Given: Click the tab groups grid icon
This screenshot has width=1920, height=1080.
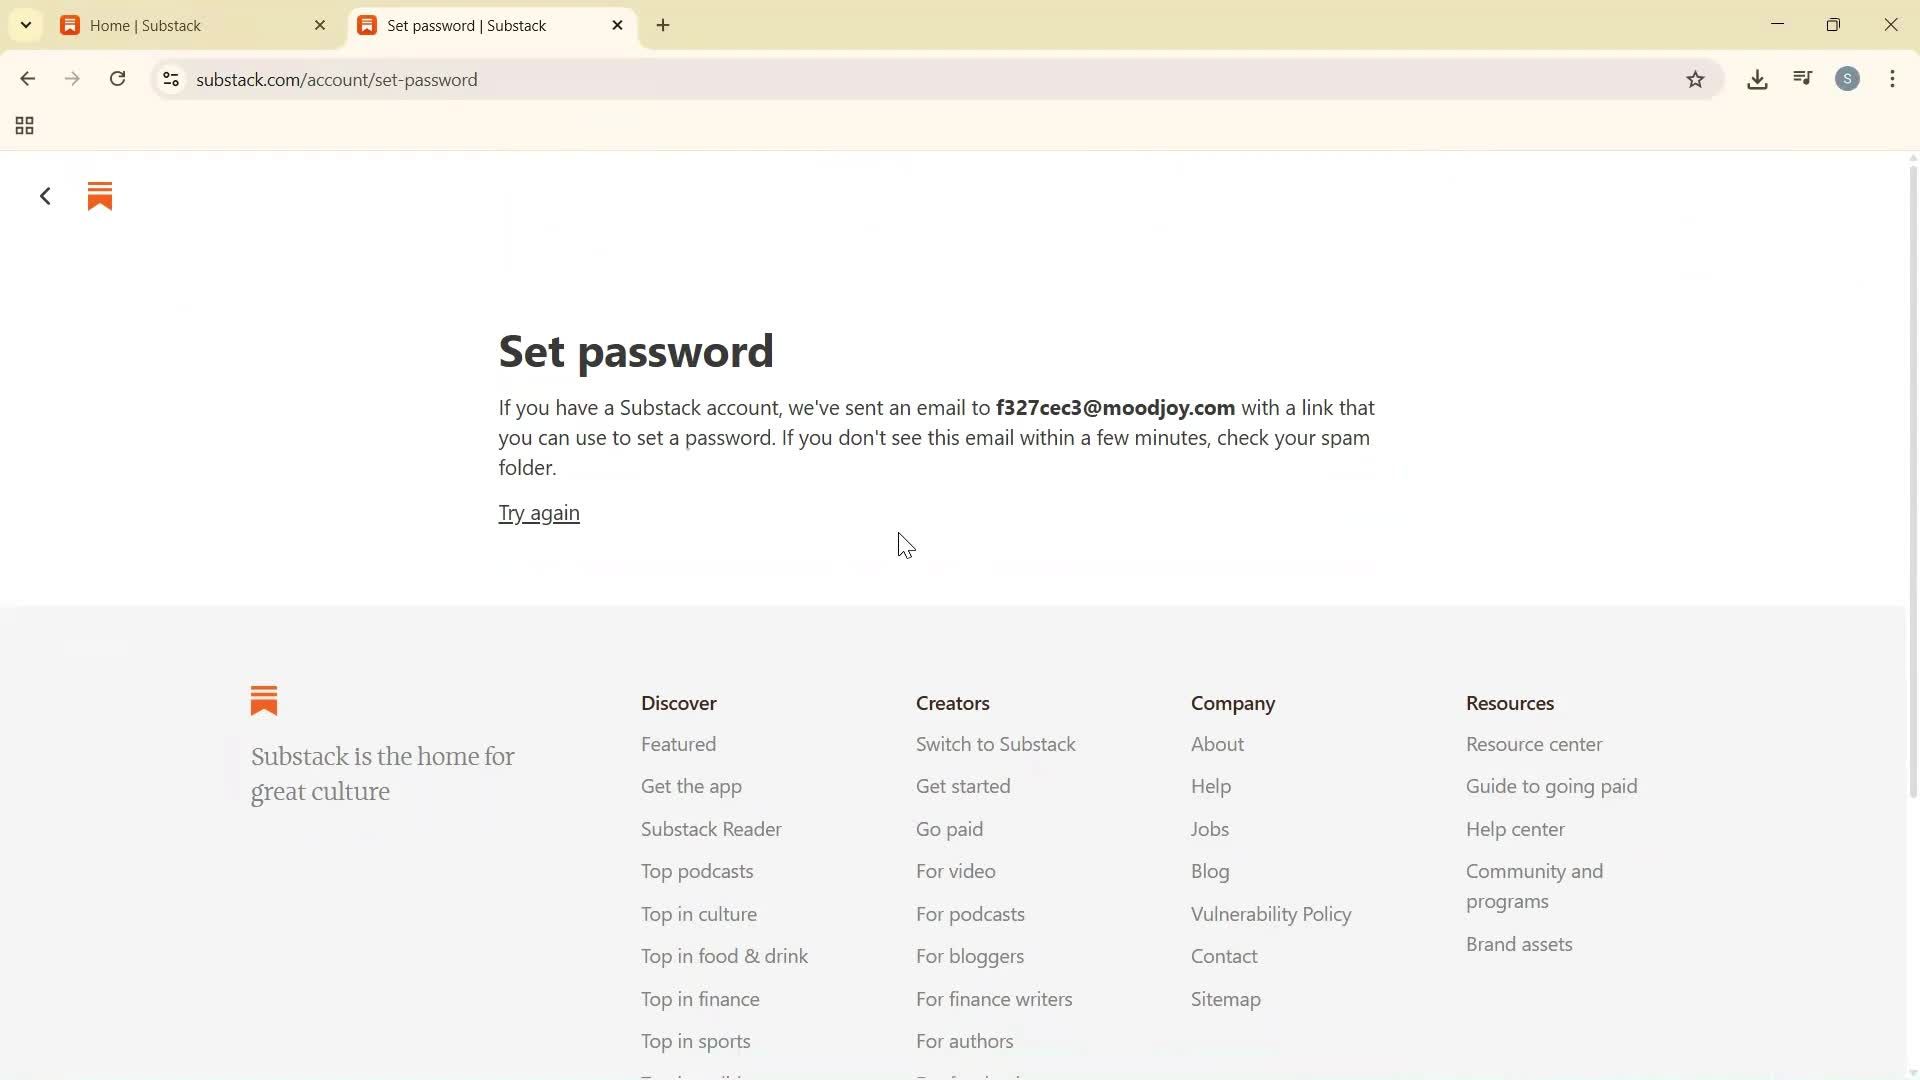Looking at the screenshot, I should click(24, 126).
